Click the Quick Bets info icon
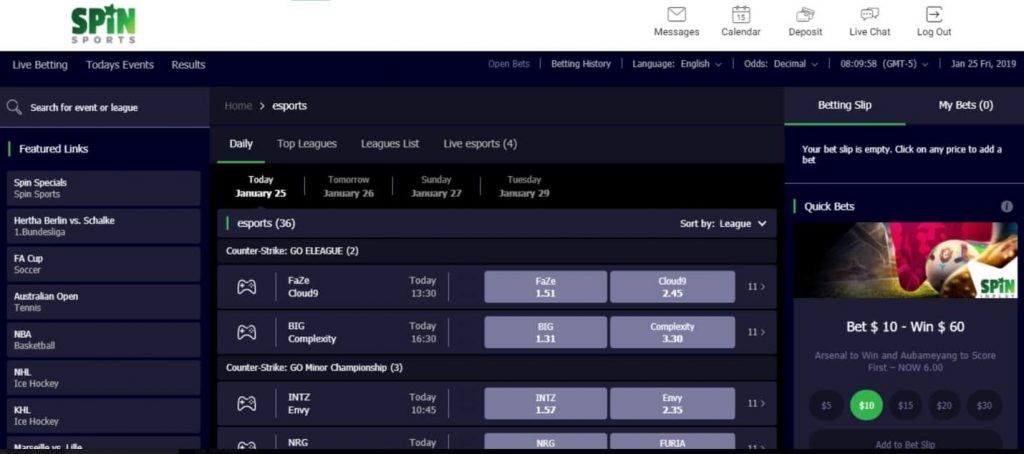This screenshot has width=1024, height=454. click(1006, 206)
